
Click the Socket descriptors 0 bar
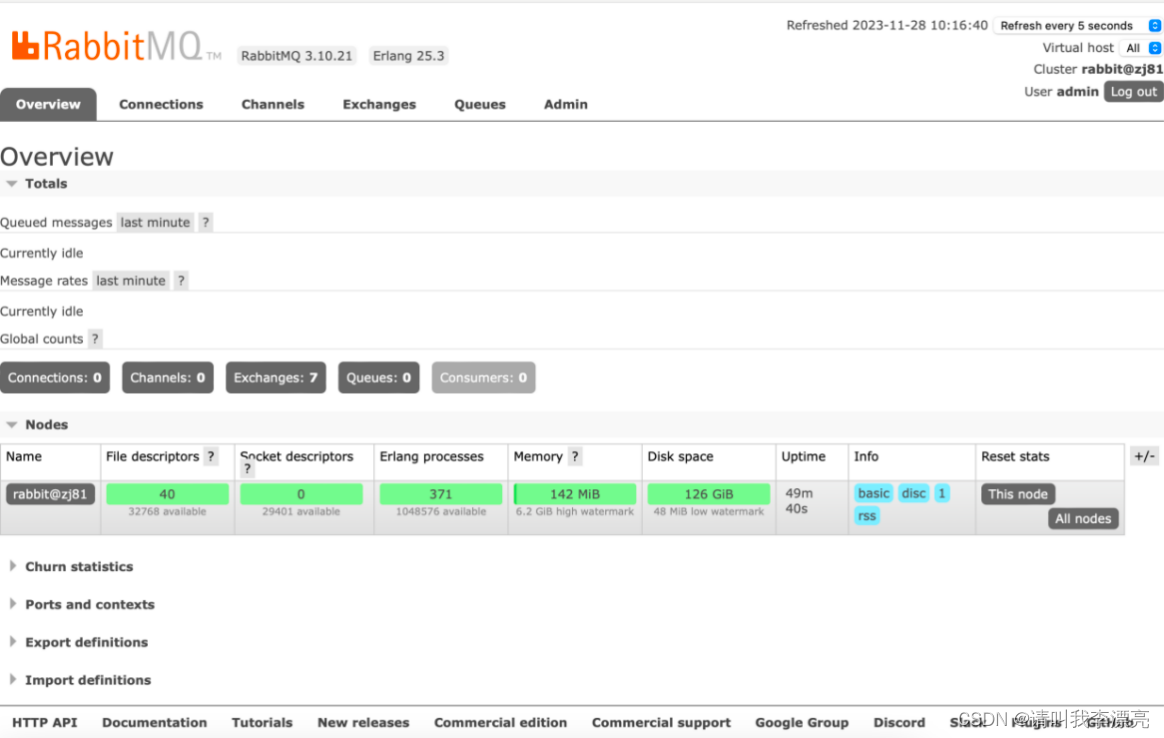coord(301,494)
